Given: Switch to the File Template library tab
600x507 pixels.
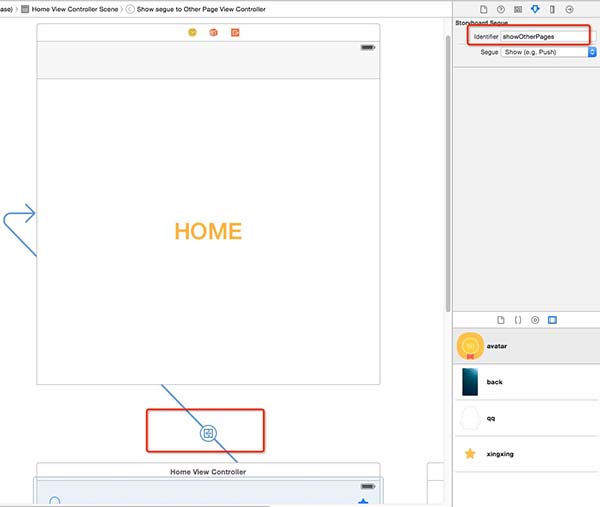Looking at the screenshot, I should [x=501, y=320].
